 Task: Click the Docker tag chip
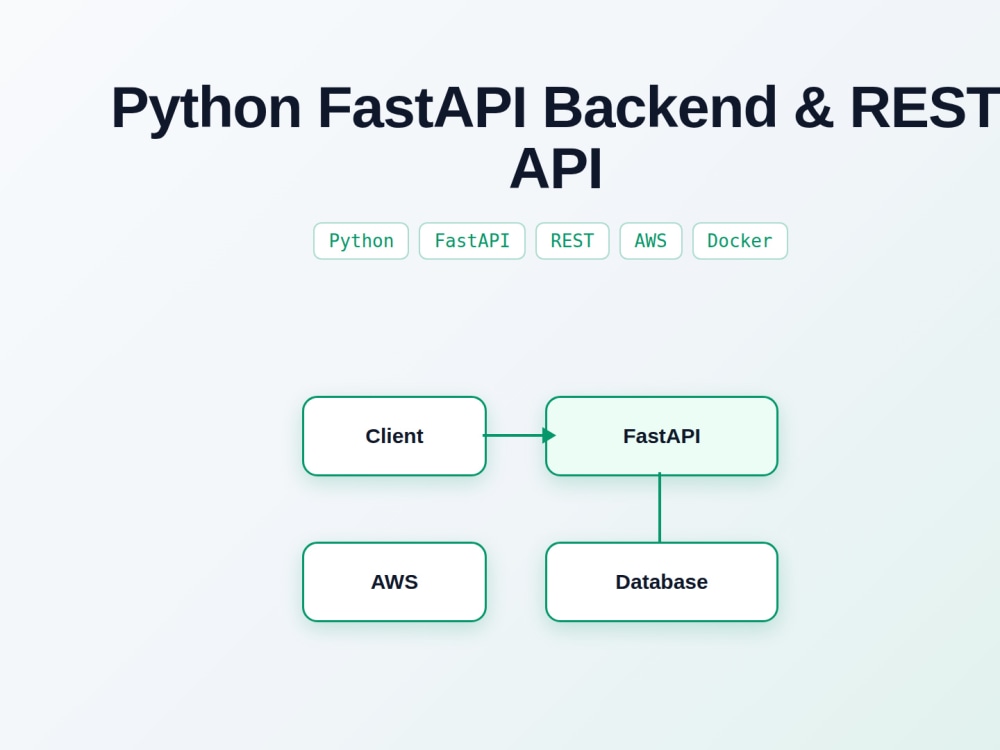pos(740,241)
